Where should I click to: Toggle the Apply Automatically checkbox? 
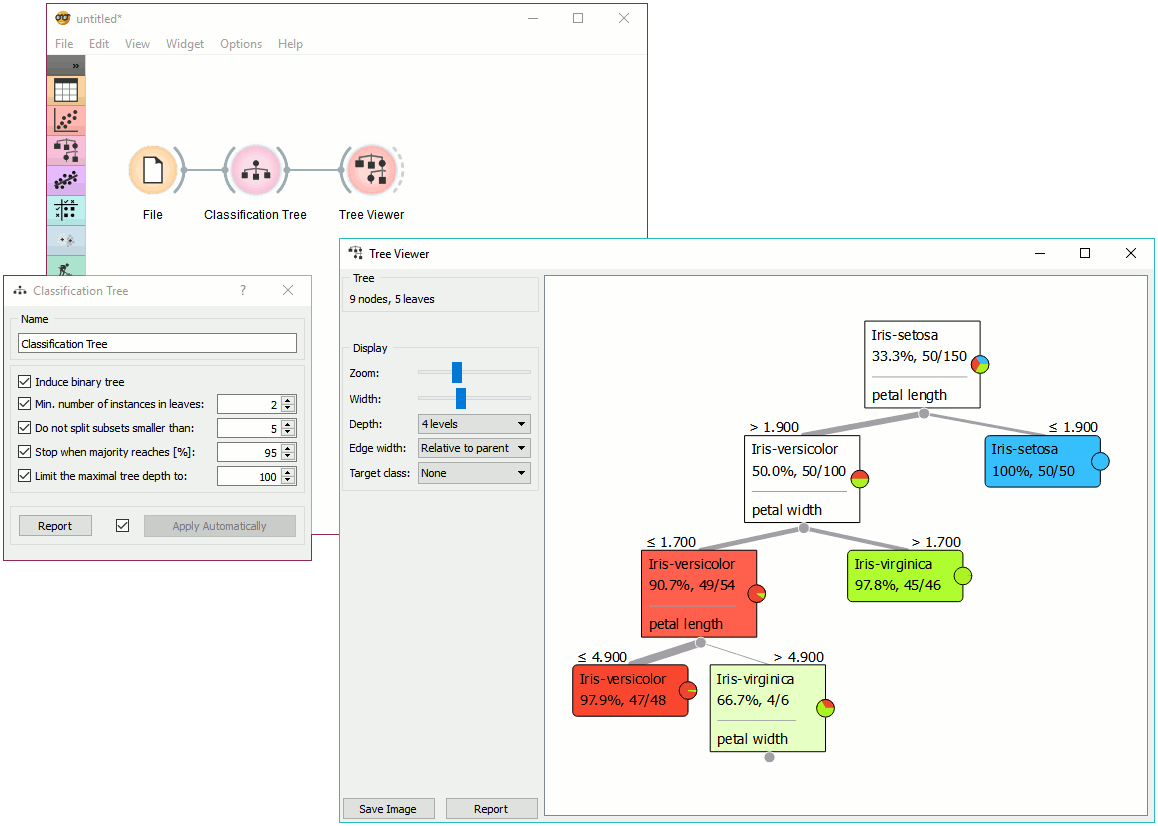[123, 525]
